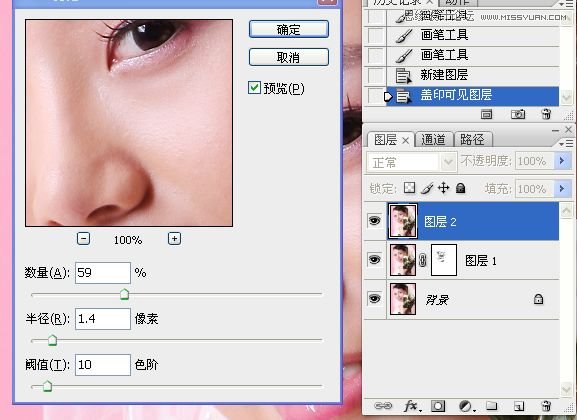Select the 图层 1 layer mask thumbnail
The height and width of the screenshot is (420, 577).
444,260
